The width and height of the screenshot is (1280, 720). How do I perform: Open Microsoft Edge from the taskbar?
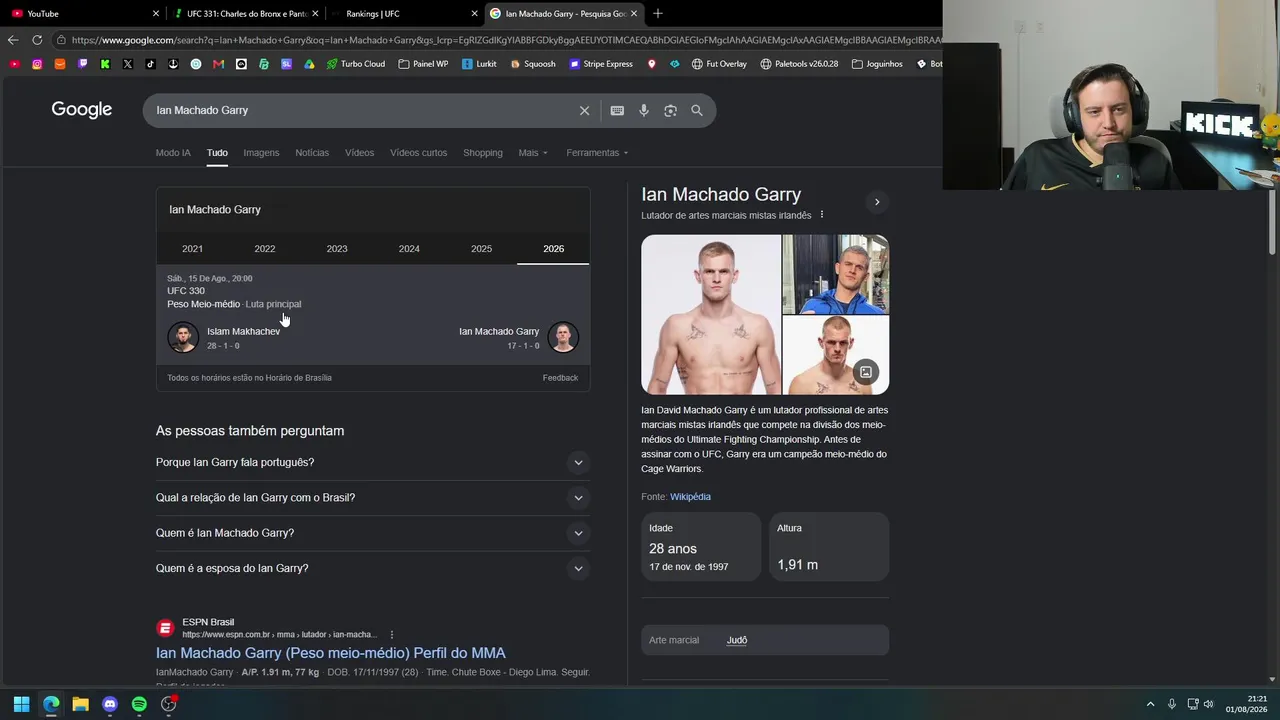point(51,704)
